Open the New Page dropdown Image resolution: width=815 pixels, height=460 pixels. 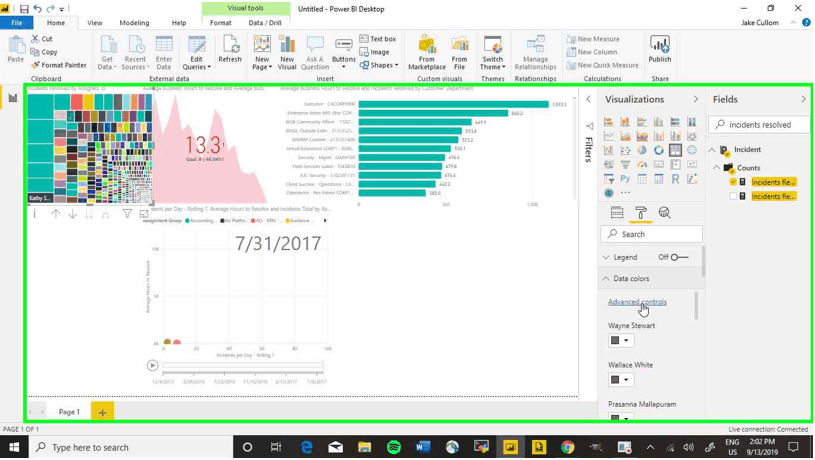(x=262, y=52)
